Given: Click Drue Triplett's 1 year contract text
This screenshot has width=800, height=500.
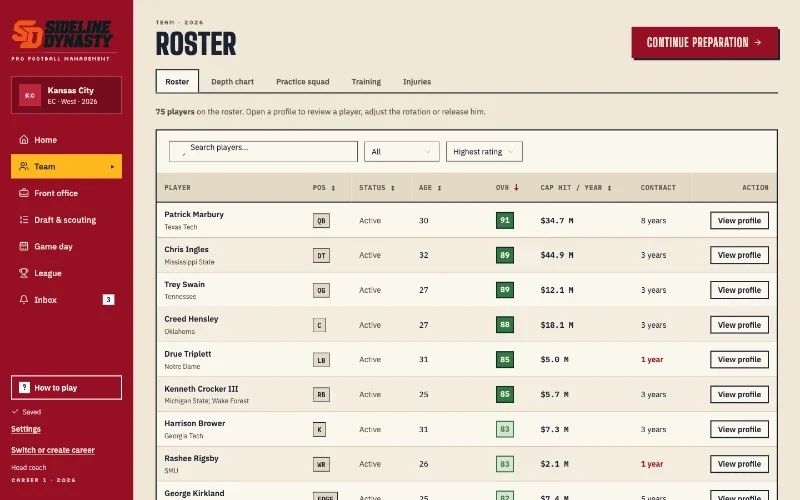Looking at the screenshot, I should coord(652,360).
